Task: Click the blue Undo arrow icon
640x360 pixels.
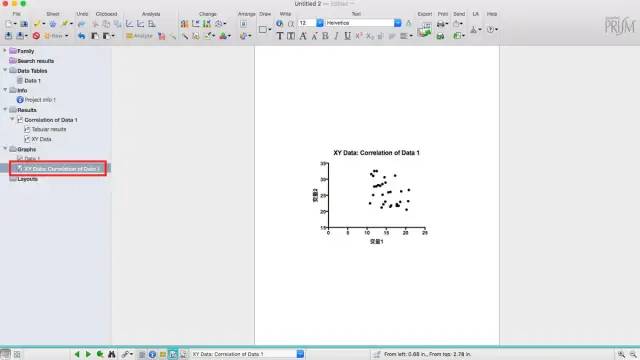Action: pyautogui.click(x=82, y=36)
